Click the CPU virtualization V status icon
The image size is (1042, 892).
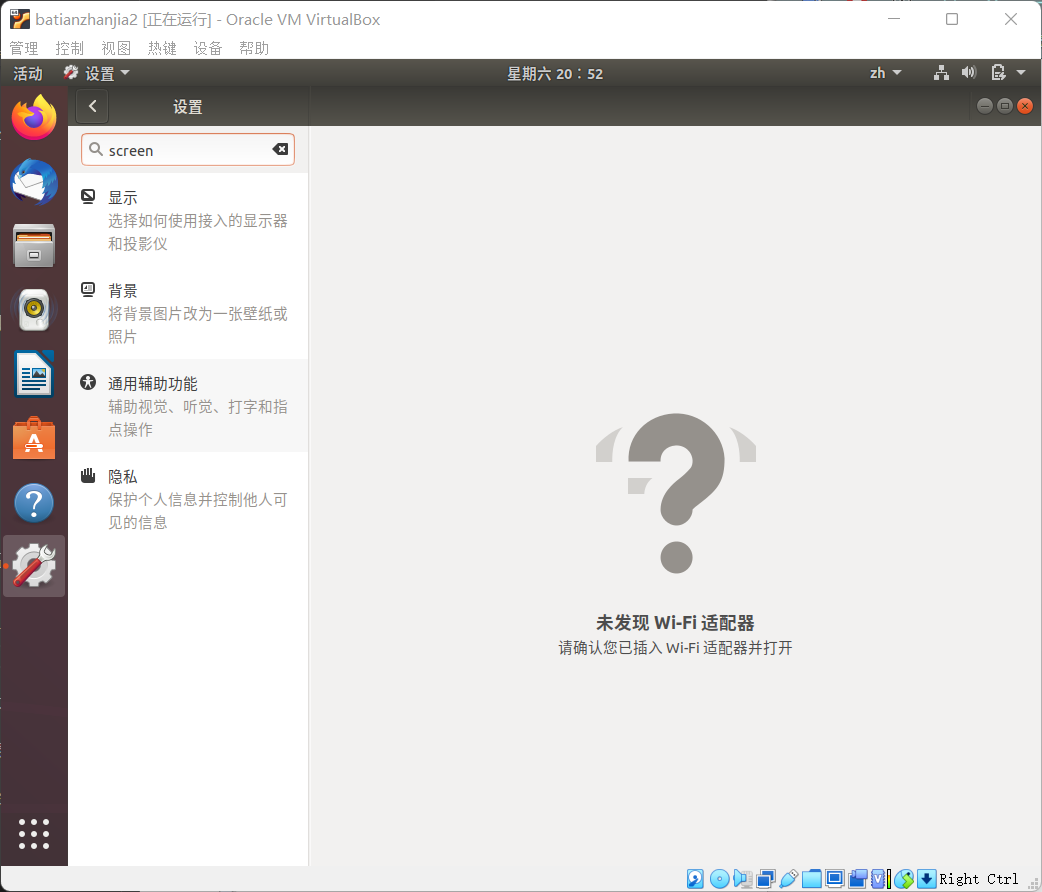(880, 879)
